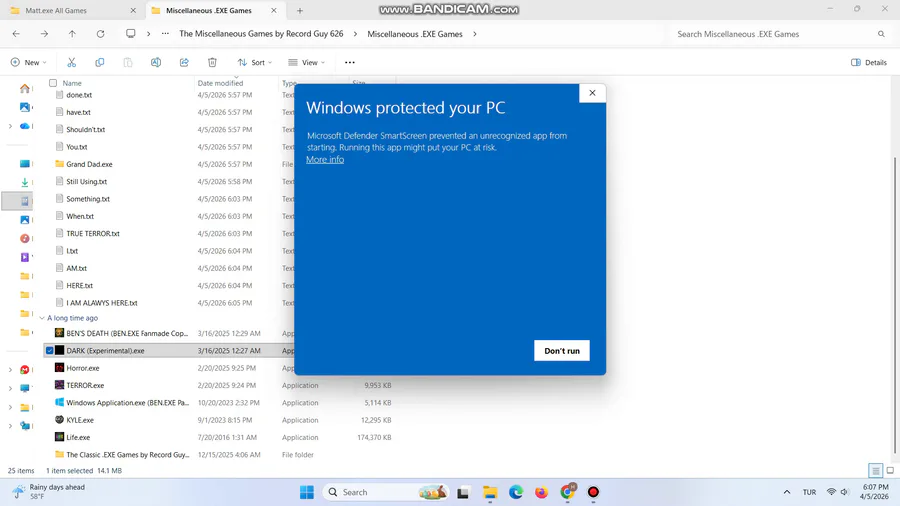Screen dimensions: 900x506
Task: Select the Grand Dad.exe folder
Action: point(89,164)
